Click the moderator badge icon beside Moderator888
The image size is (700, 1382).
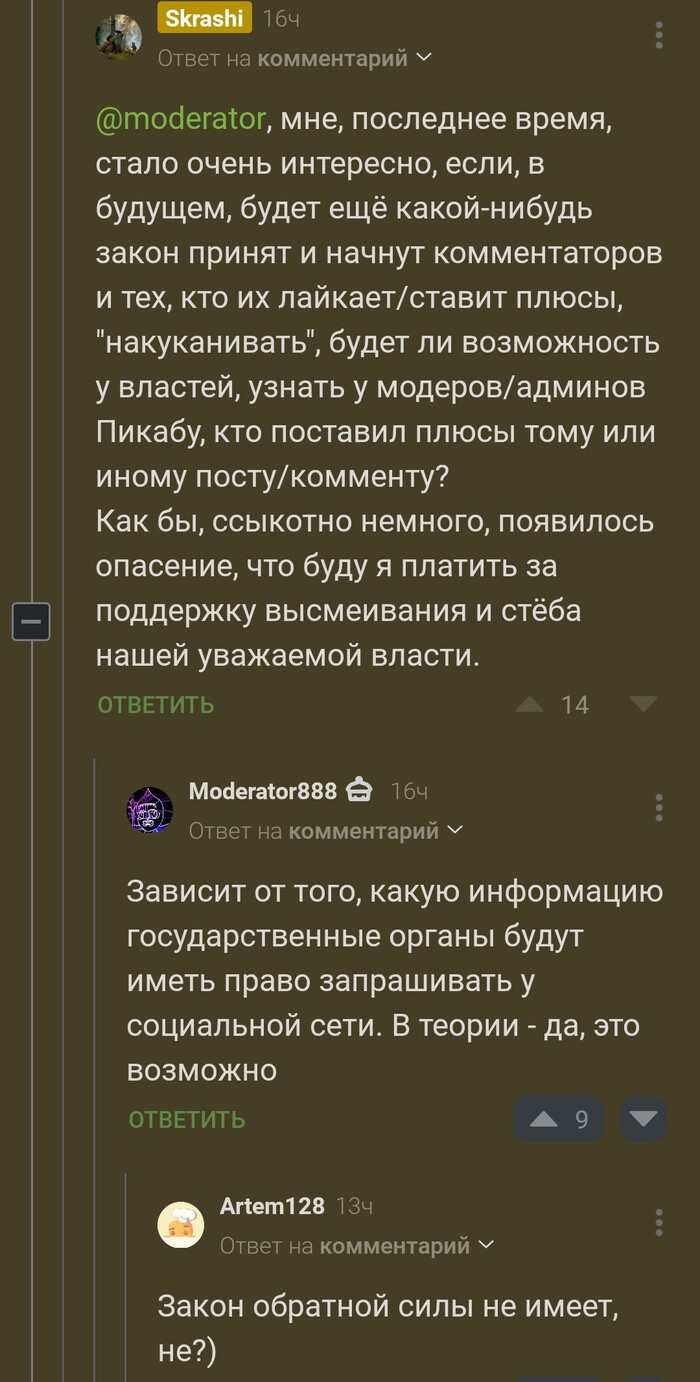click(359, 791)
